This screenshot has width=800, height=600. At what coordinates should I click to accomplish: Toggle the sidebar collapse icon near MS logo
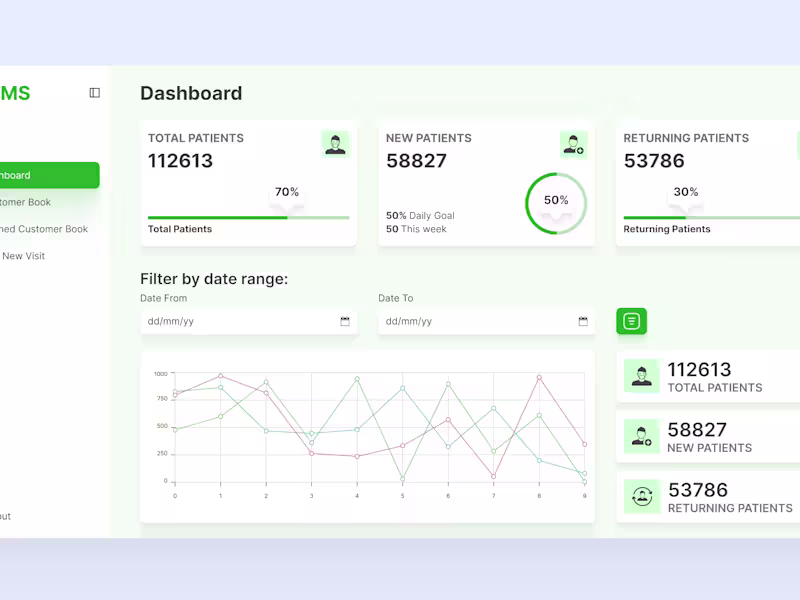[94, 92]
